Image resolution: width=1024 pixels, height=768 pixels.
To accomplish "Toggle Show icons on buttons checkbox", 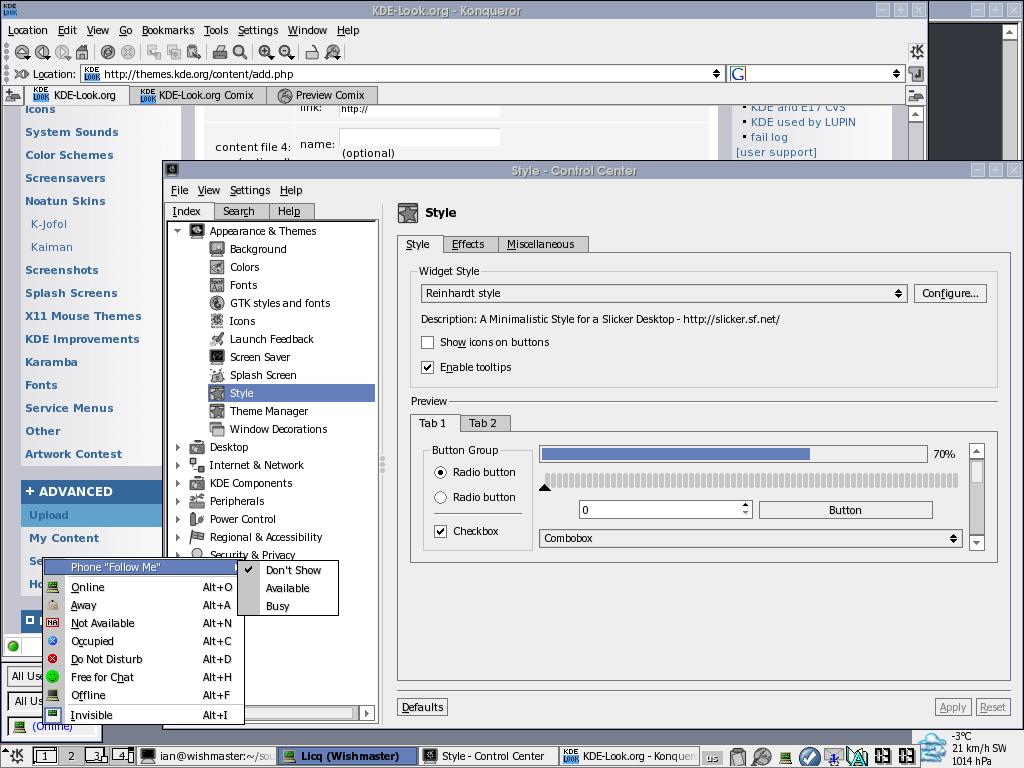I will point(428,342).
